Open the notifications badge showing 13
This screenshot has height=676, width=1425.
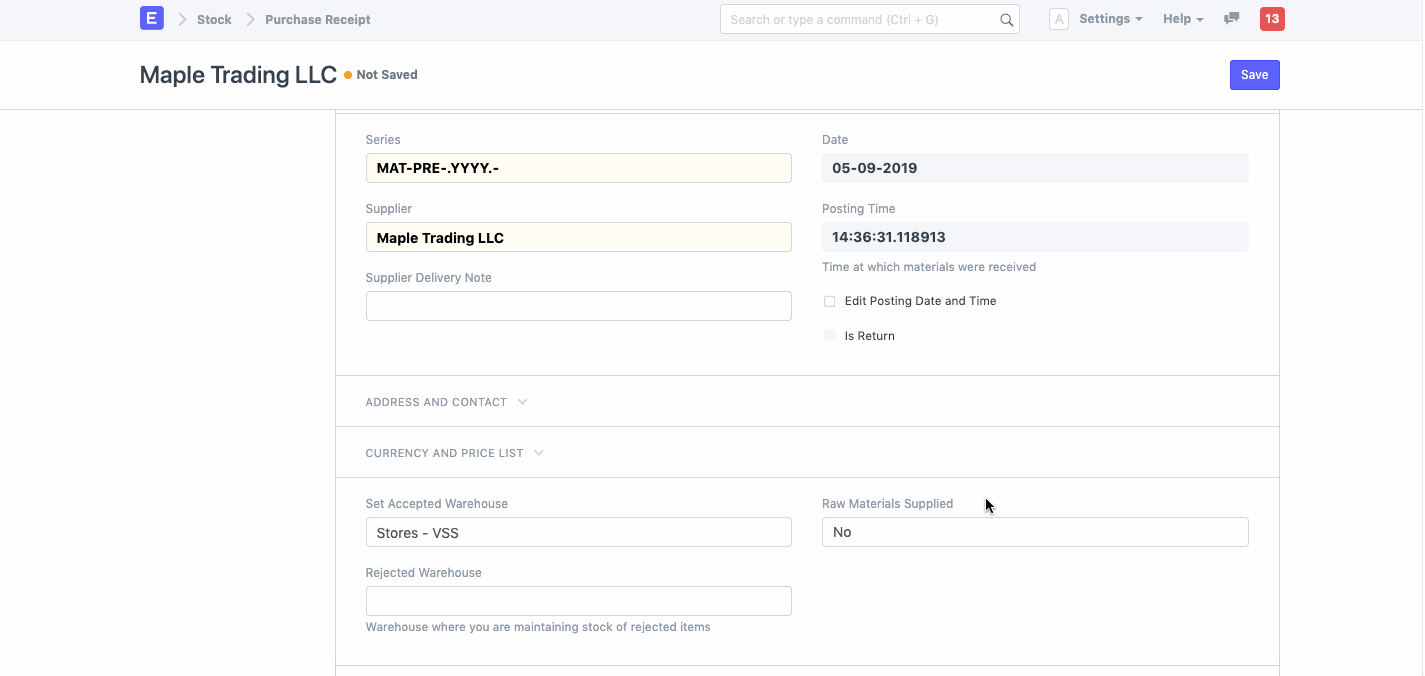(1272, 19)
